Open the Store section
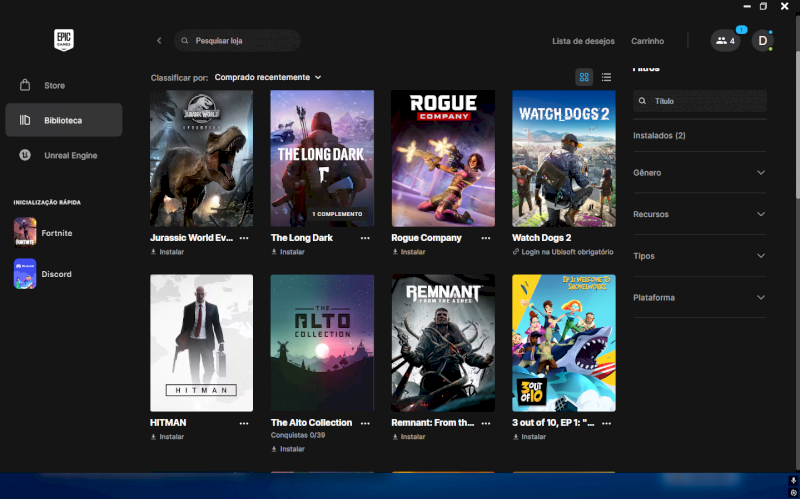Image resolution: width=800 pixels, height=499 pixels. [x=64, y=85]
